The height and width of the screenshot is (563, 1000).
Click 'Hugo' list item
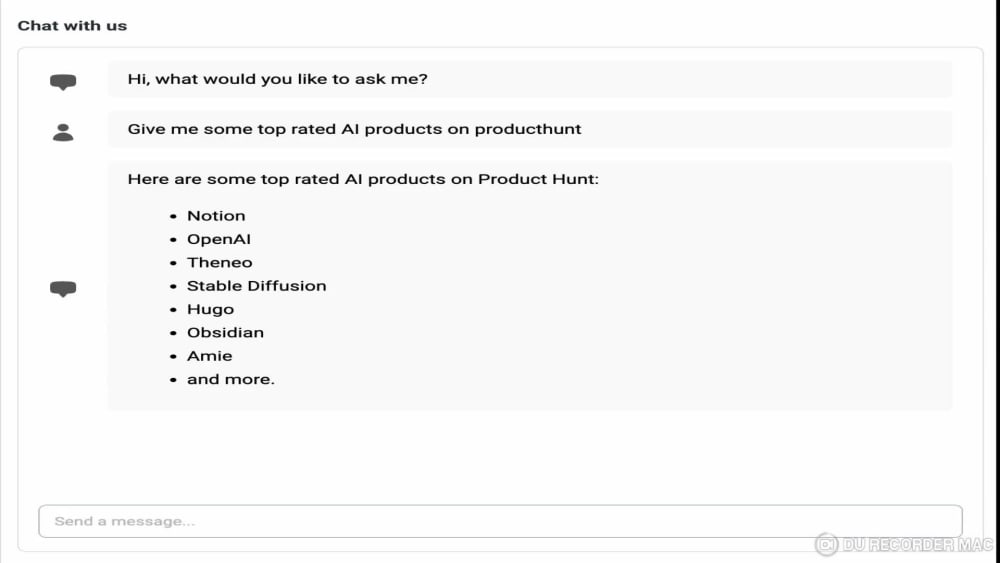210,309
